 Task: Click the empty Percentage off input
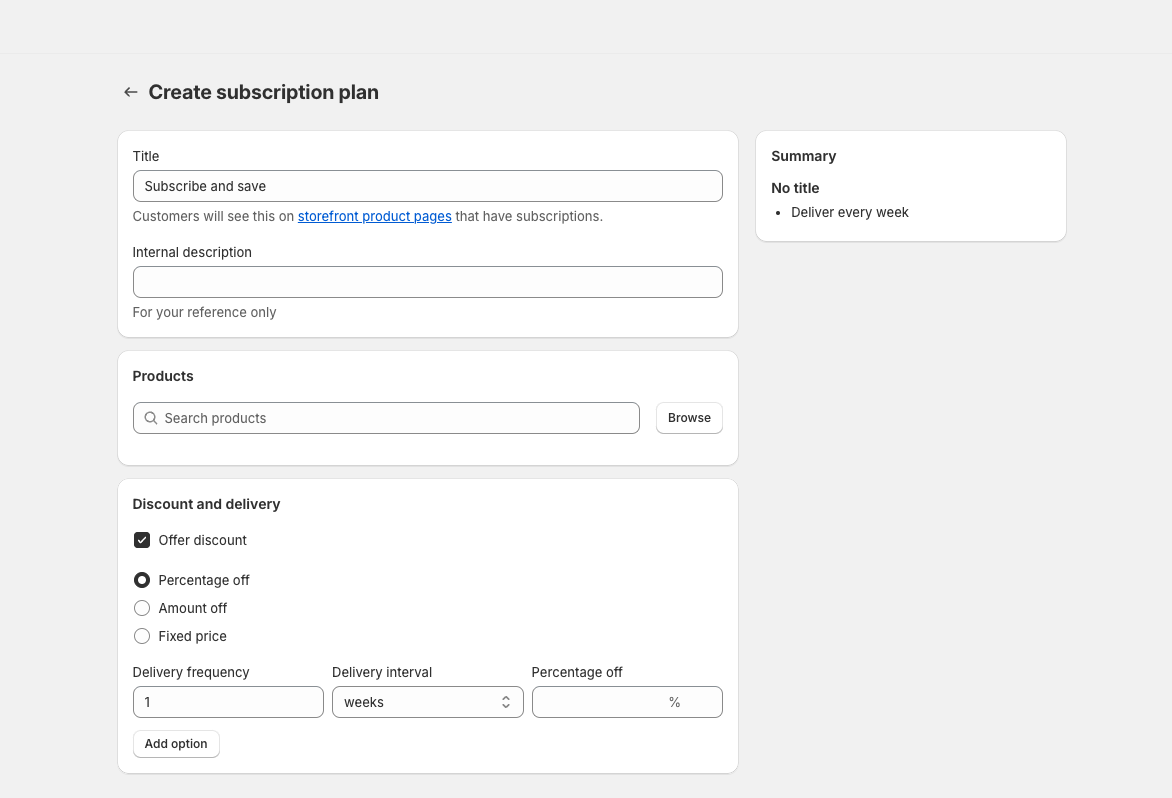point(598,702)
